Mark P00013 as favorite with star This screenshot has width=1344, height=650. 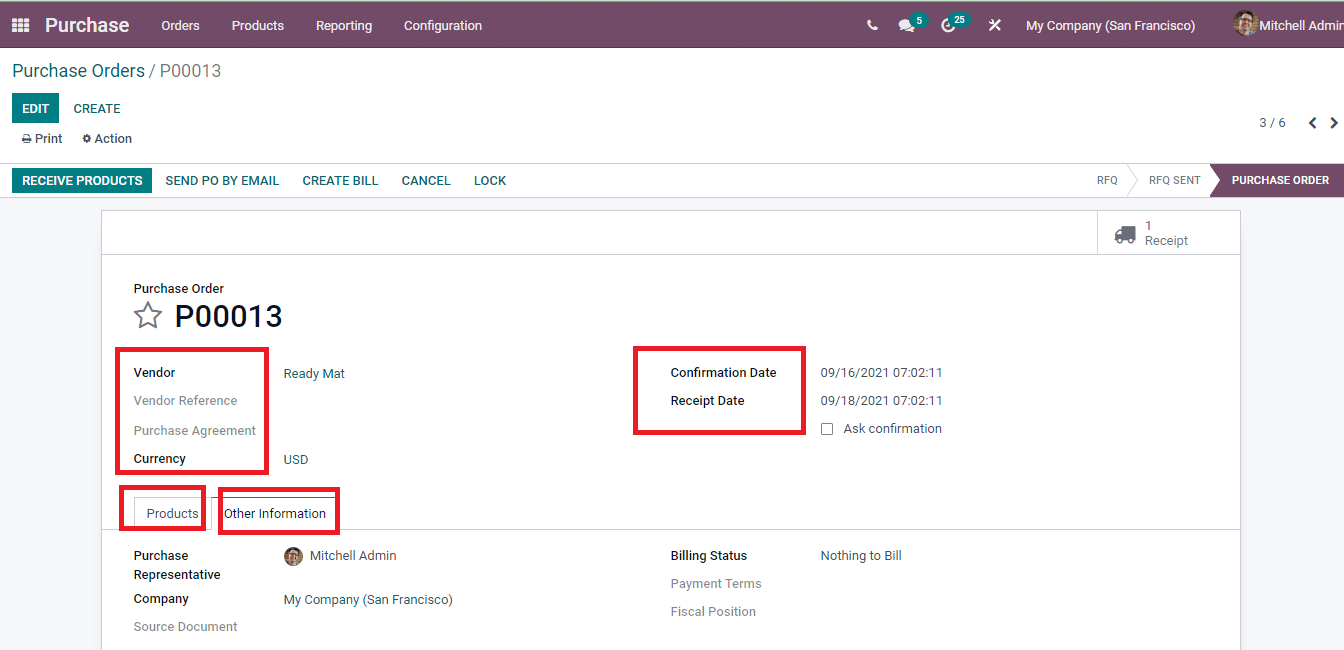pyautogui.click(x=148, y=316)
